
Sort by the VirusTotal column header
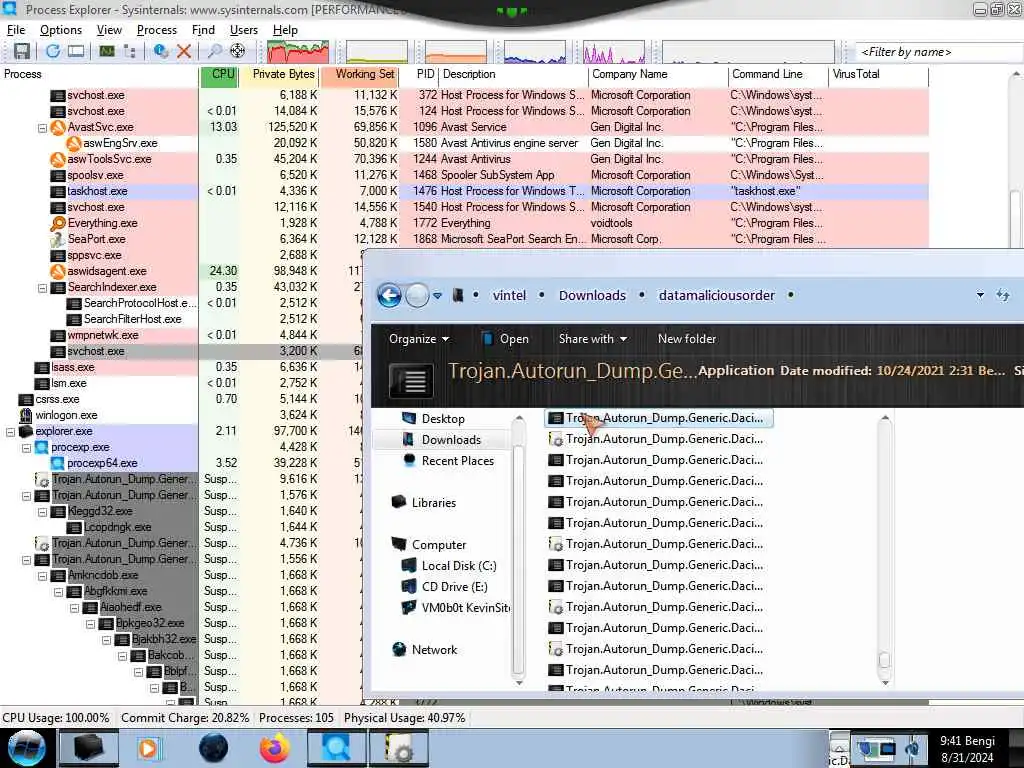click(x=877, y=74)
